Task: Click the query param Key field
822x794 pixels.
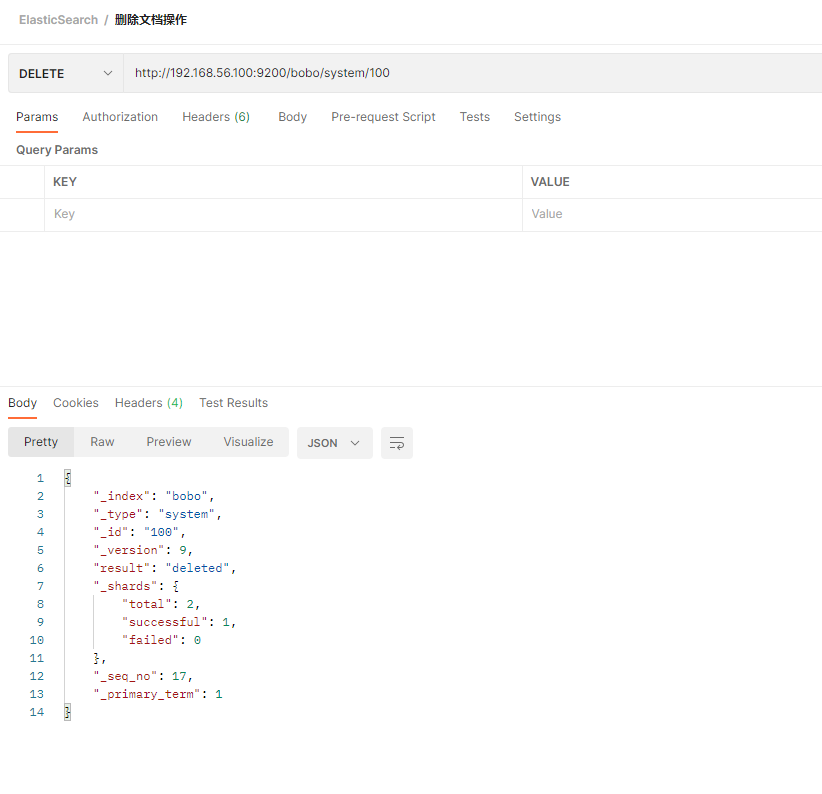Action: point(283,214)
